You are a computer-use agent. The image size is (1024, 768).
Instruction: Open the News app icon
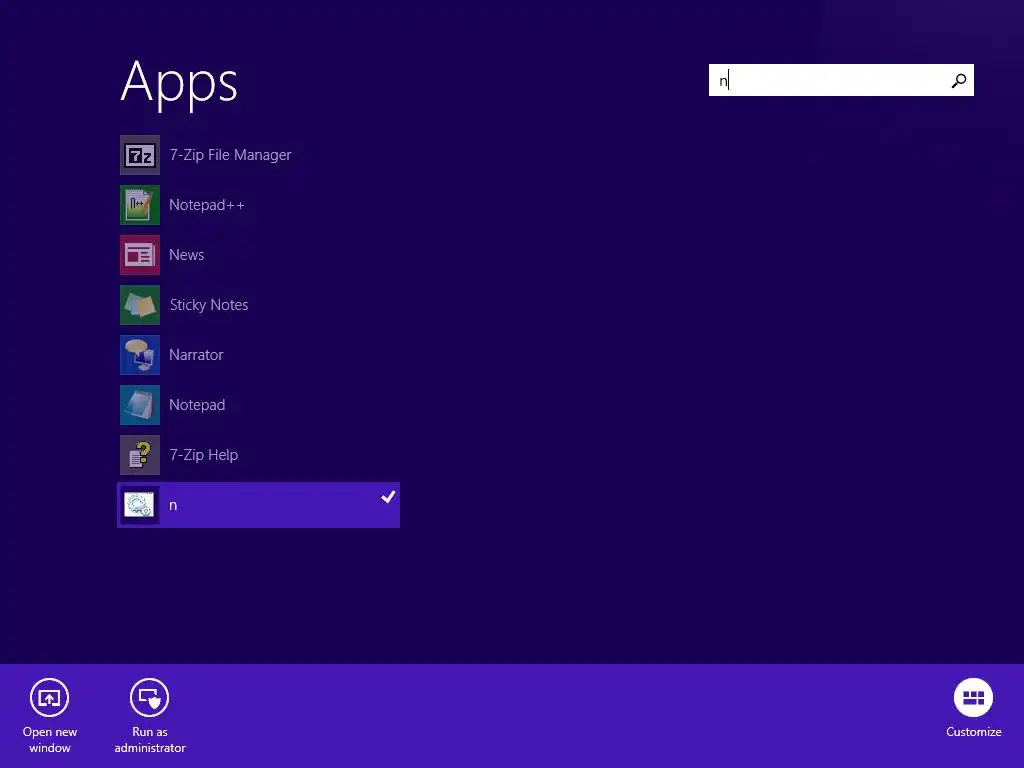[140, 255]
